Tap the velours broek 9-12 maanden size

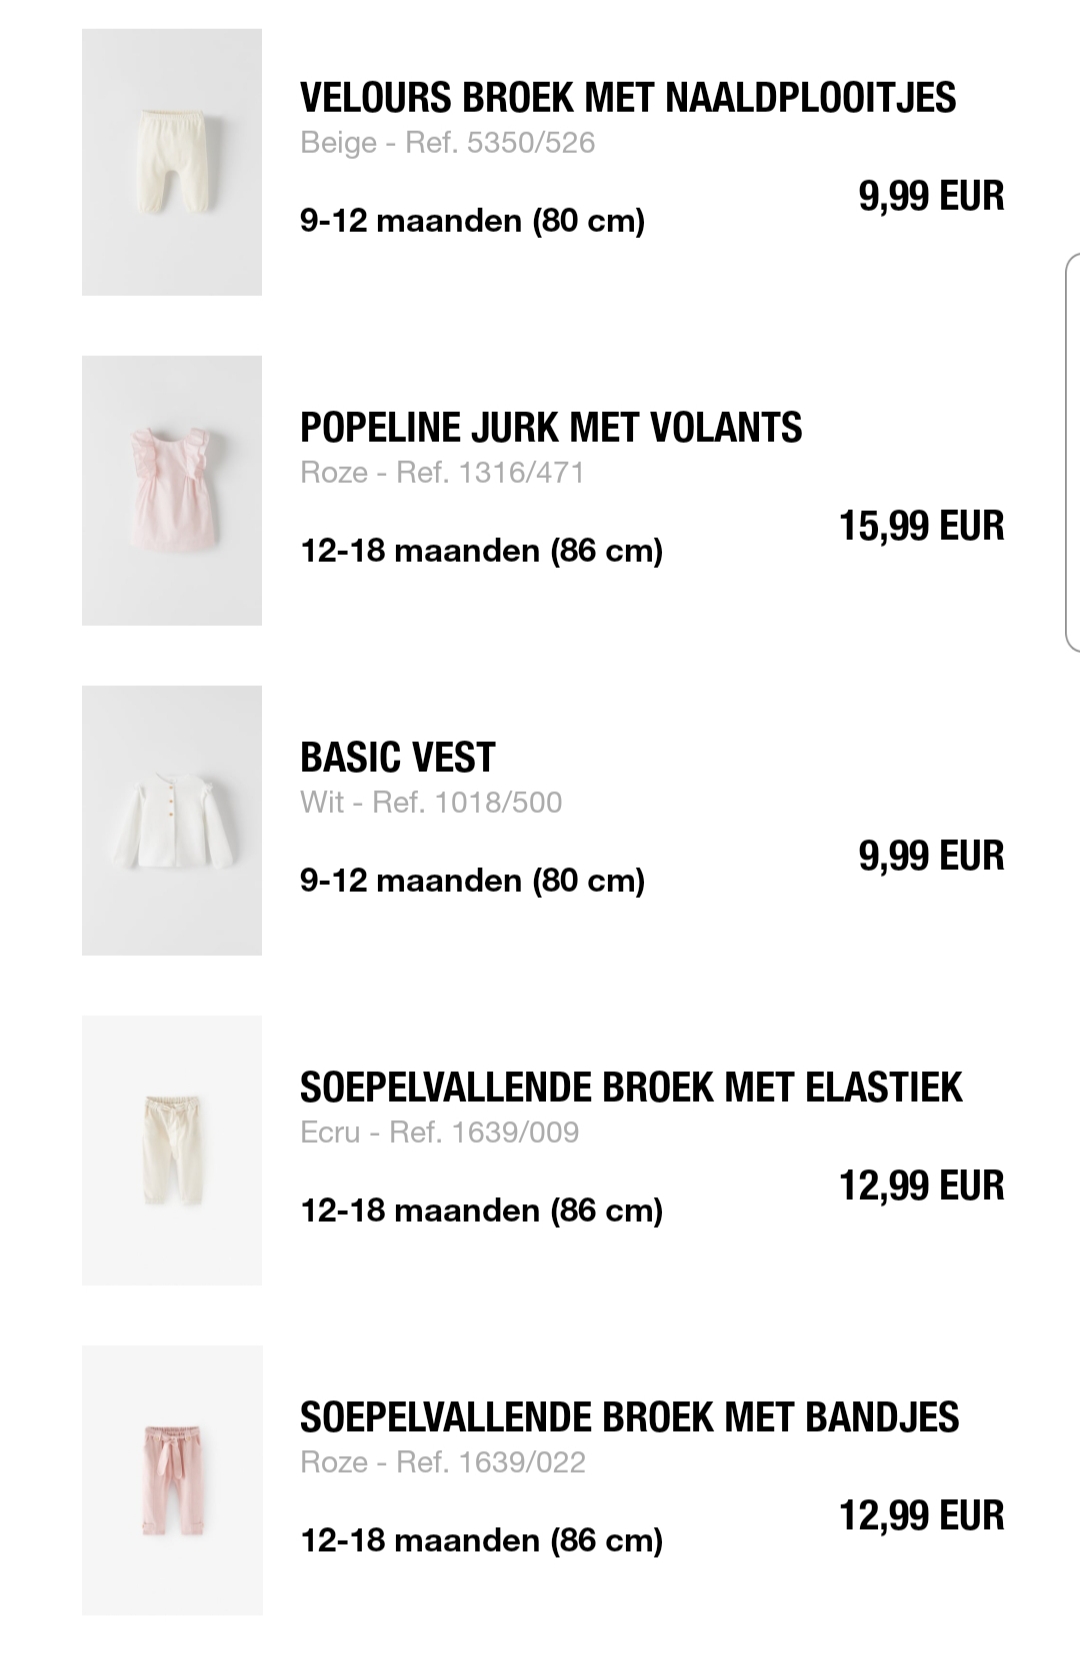point(473,220)
